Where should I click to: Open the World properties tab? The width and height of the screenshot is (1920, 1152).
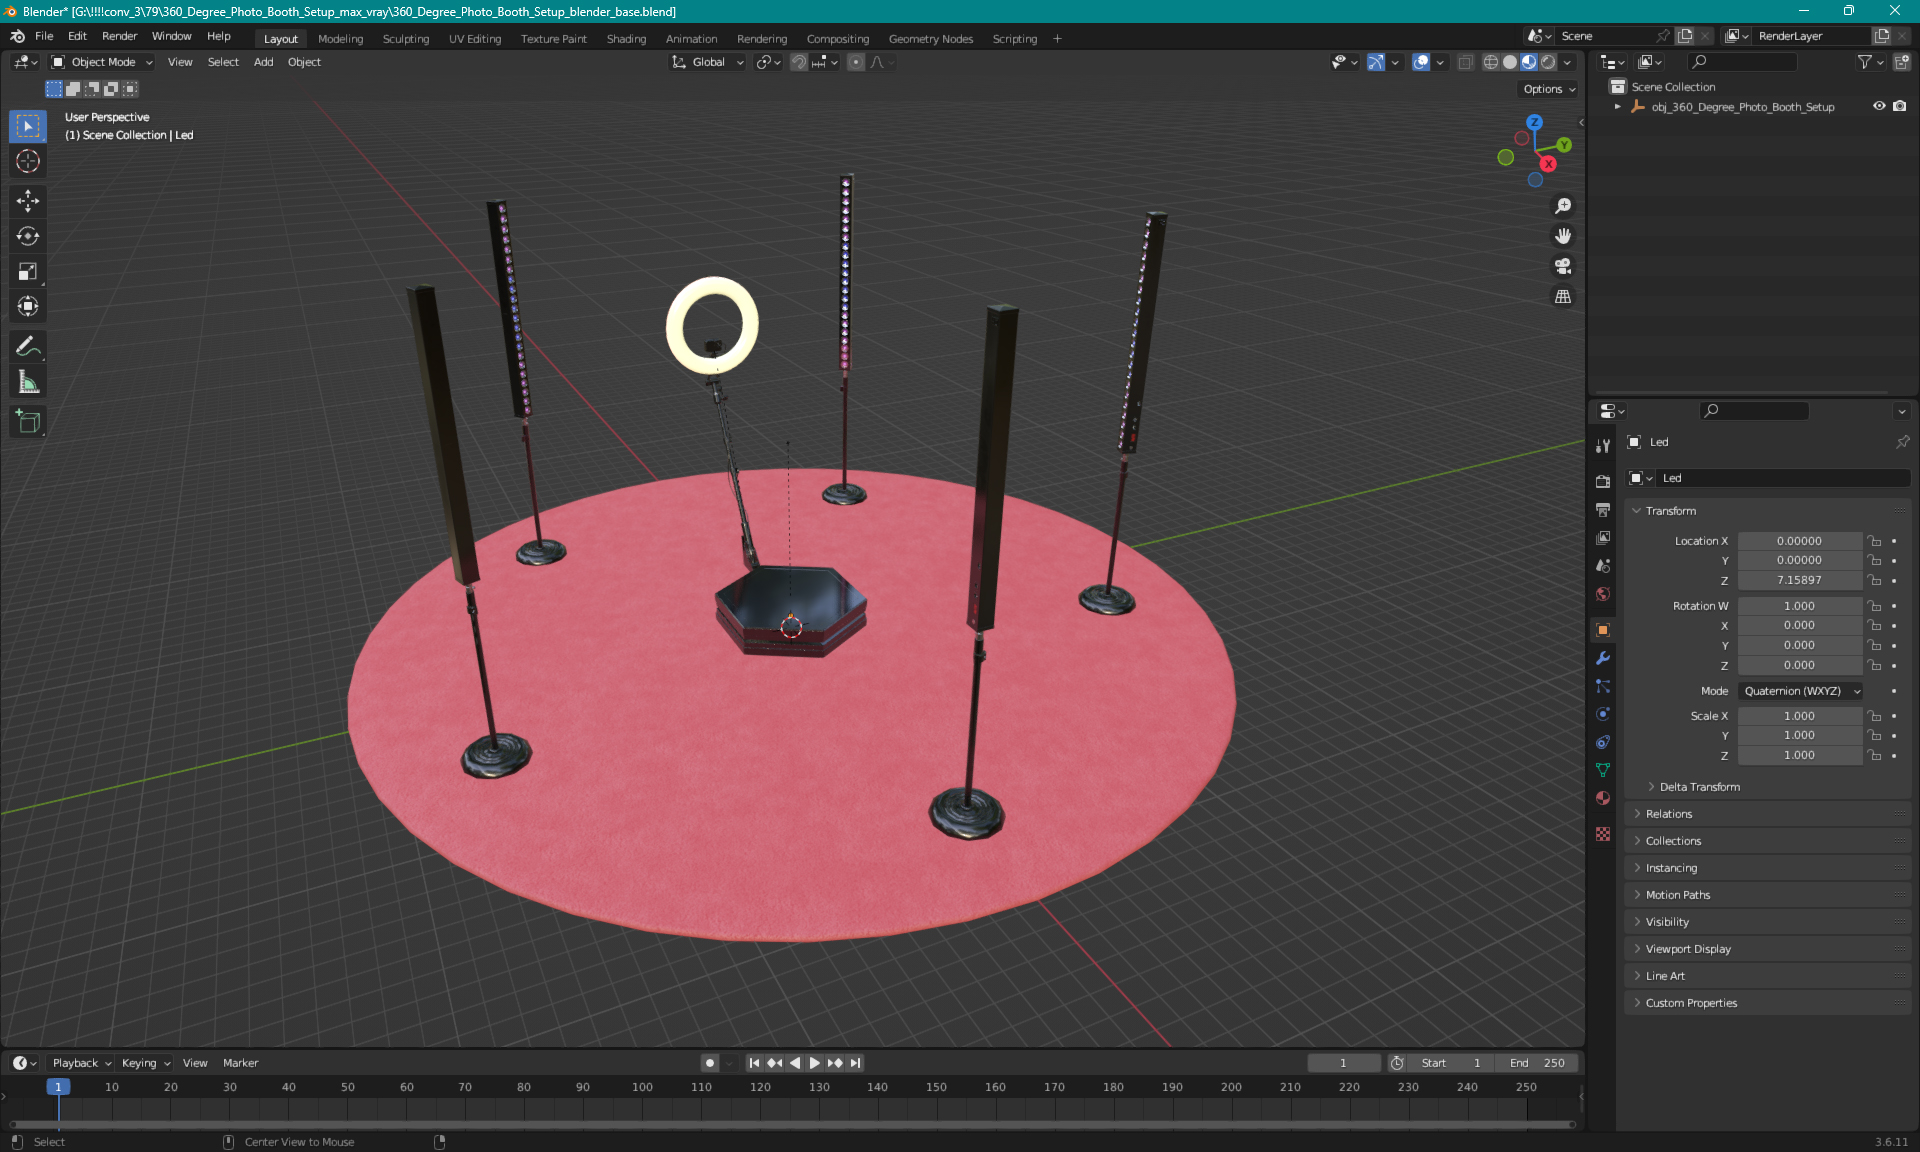tap(1603, 593)
